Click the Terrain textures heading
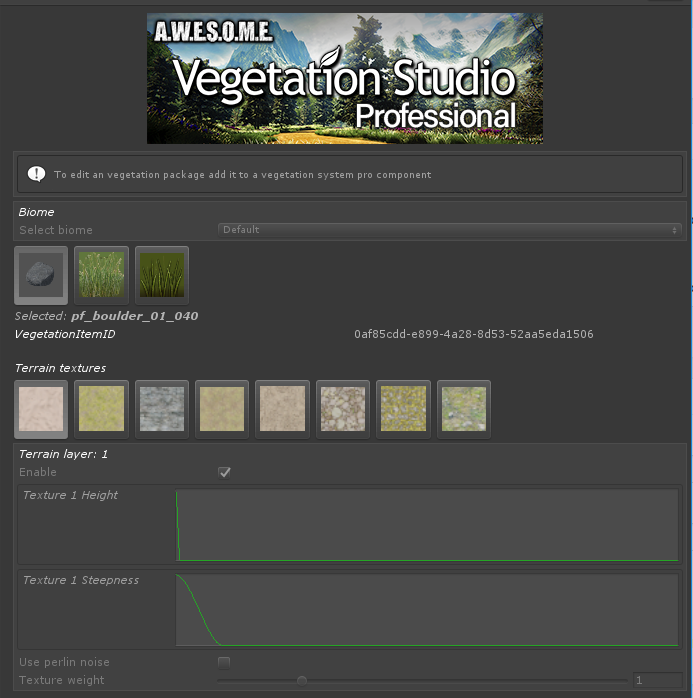This screenshot has height=698, width=693. (61, 368)
